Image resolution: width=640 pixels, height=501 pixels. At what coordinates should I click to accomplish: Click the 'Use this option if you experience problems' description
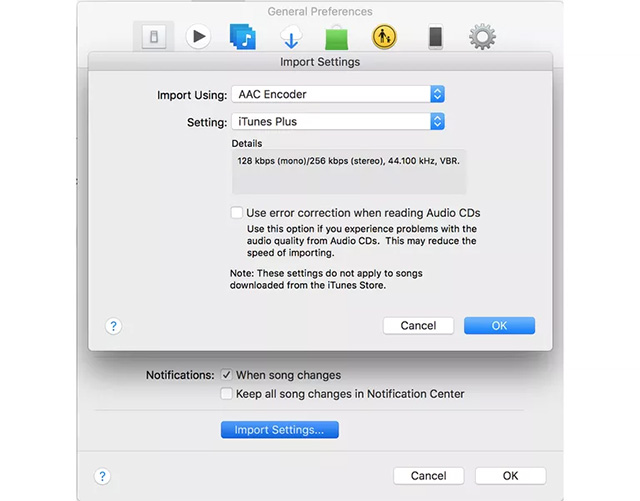362,240
